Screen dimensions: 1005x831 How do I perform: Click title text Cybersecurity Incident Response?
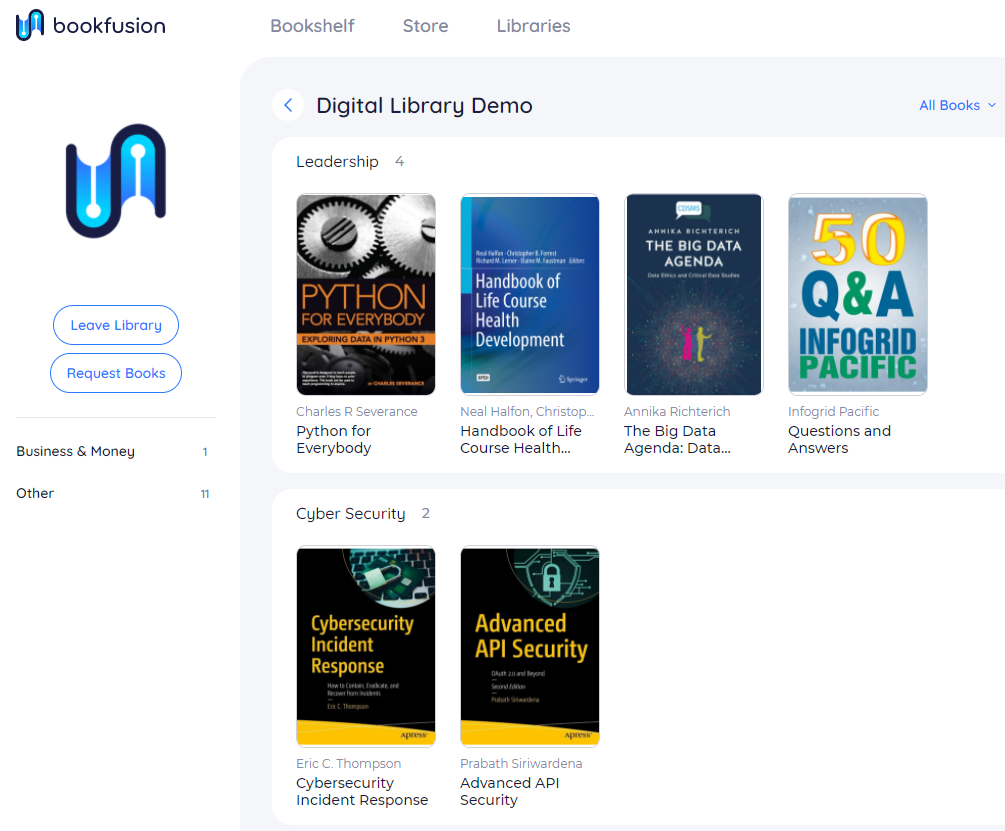coord(362,791)
